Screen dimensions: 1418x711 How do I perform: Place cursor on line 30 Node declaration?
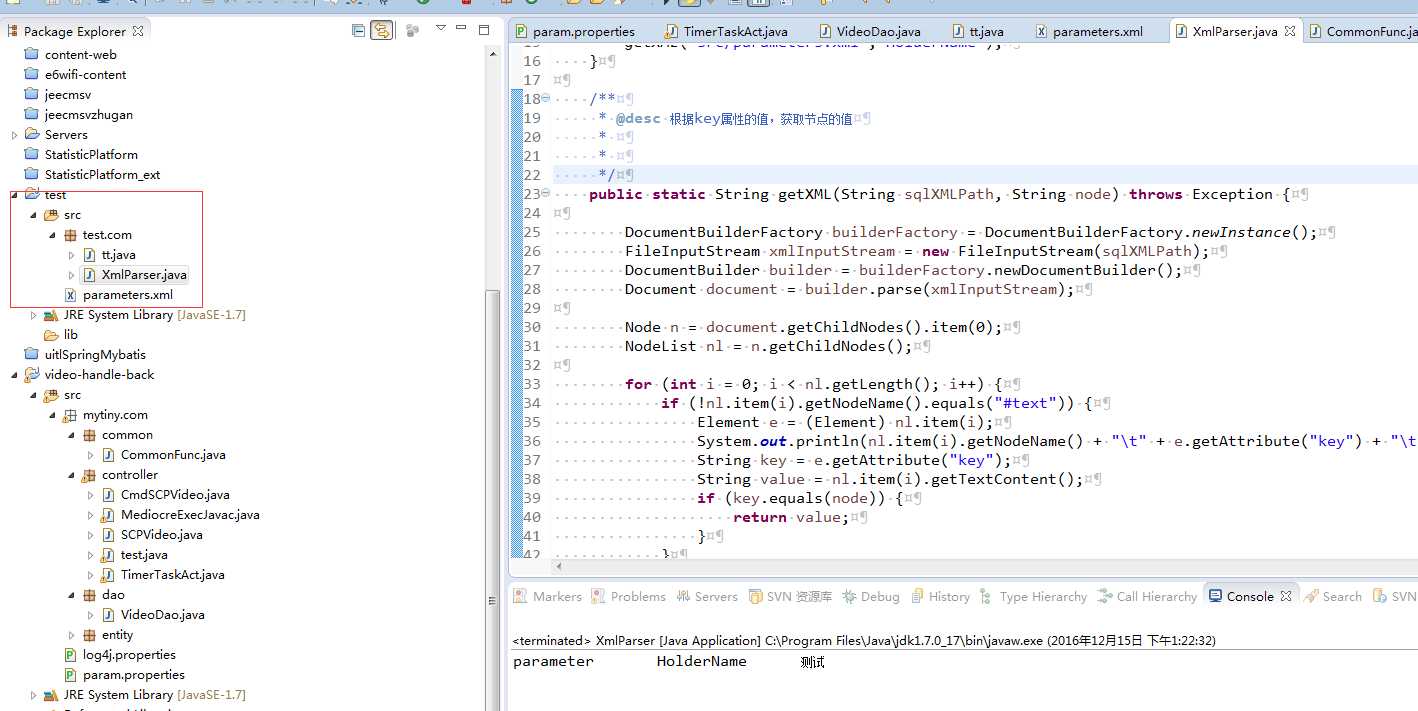(x=813, y=327)
